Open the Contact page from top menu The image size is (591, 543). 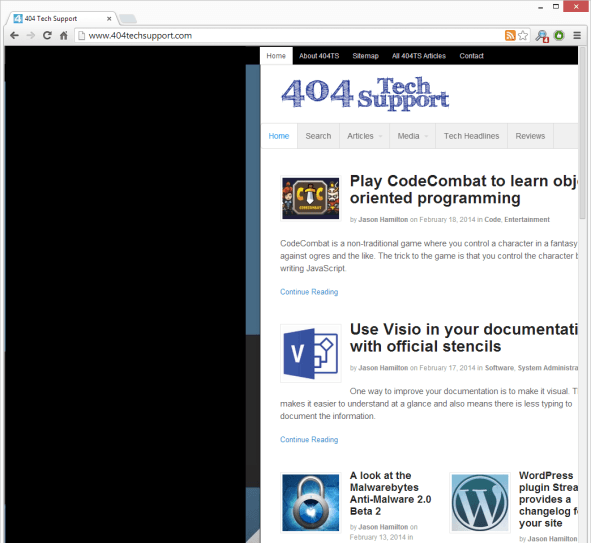(471, 56)
